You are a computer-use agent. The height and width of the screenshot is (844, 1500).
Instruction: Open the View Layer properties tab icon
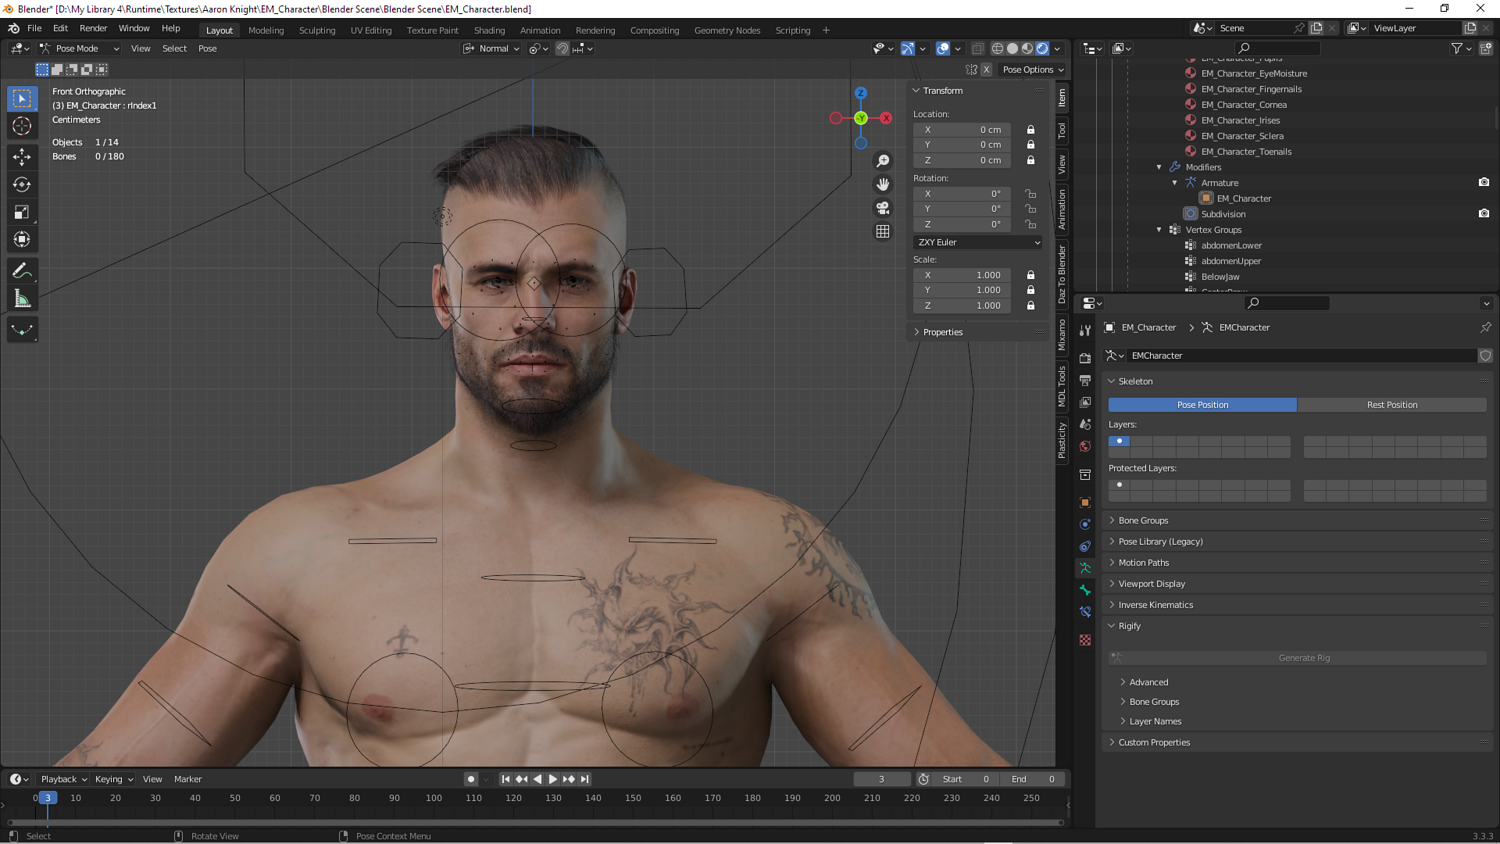point(1085,402)
